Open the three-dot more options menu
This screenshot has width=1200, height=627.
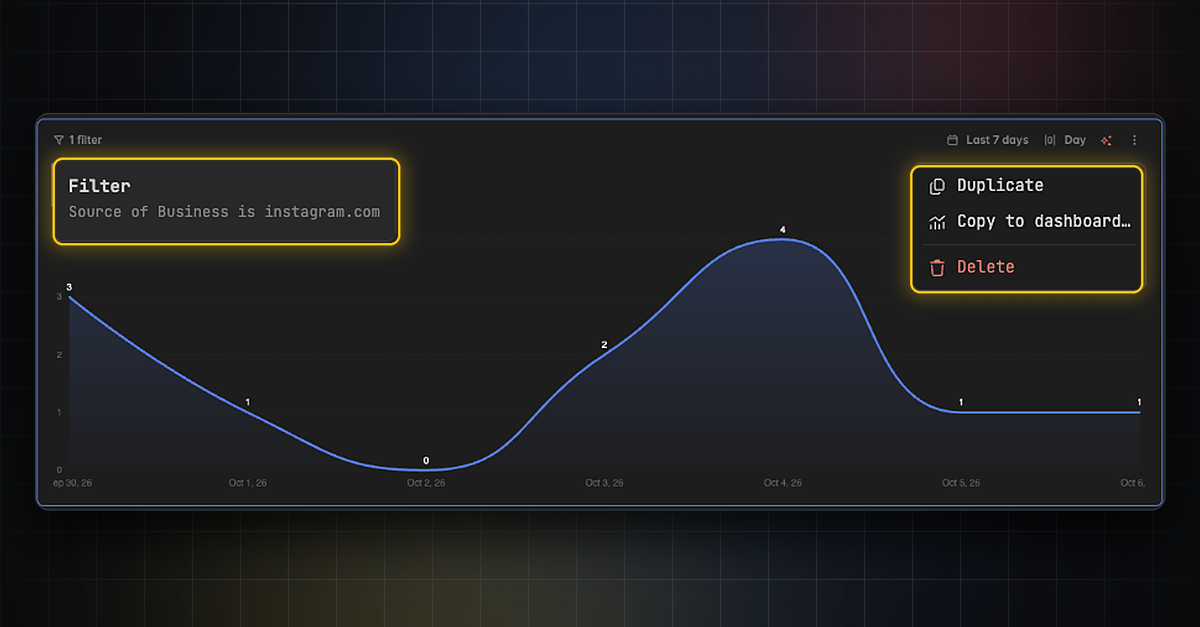pyautogui.click(x=1134, y=140)
